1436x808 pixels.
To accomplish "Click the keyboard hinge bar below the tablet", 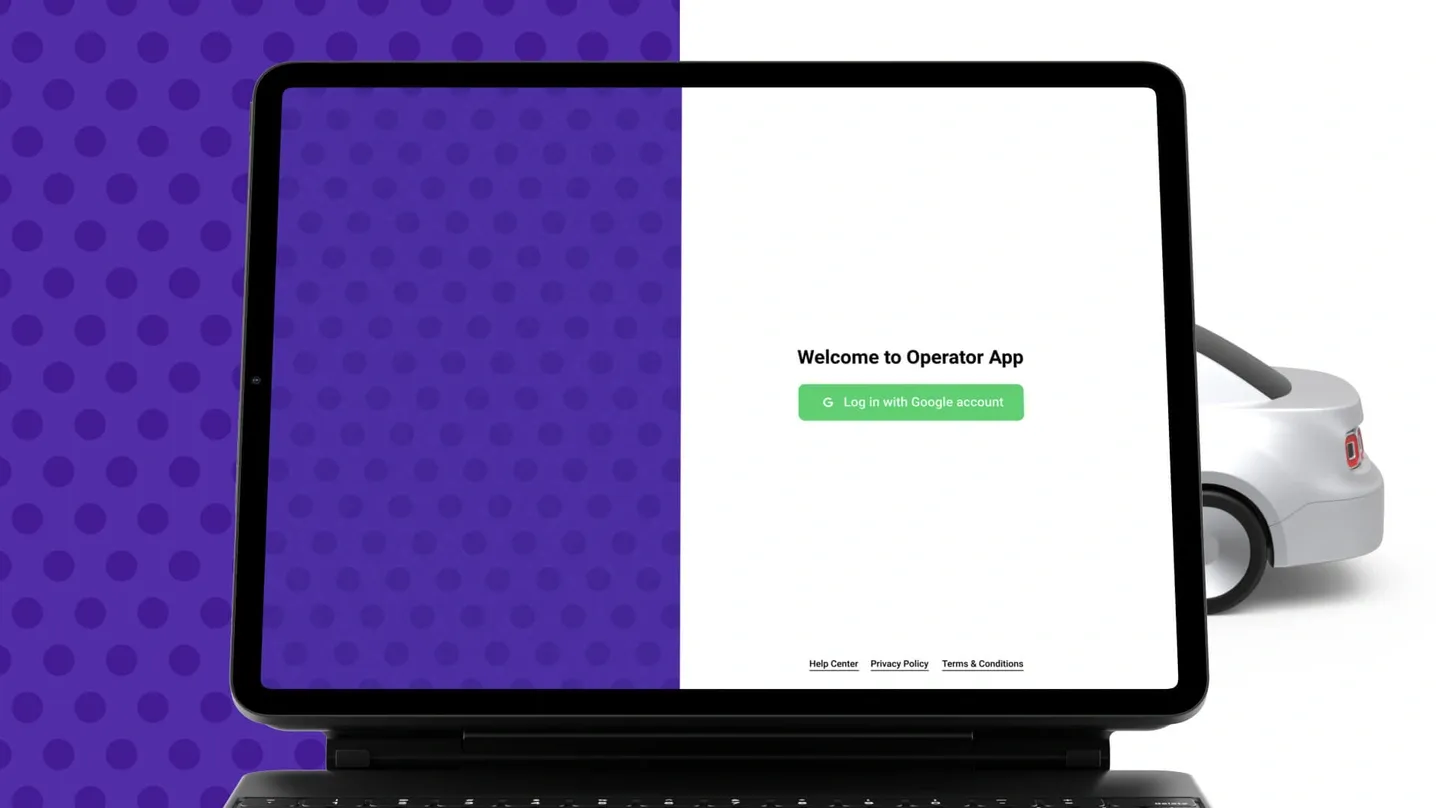I will 717,740.
